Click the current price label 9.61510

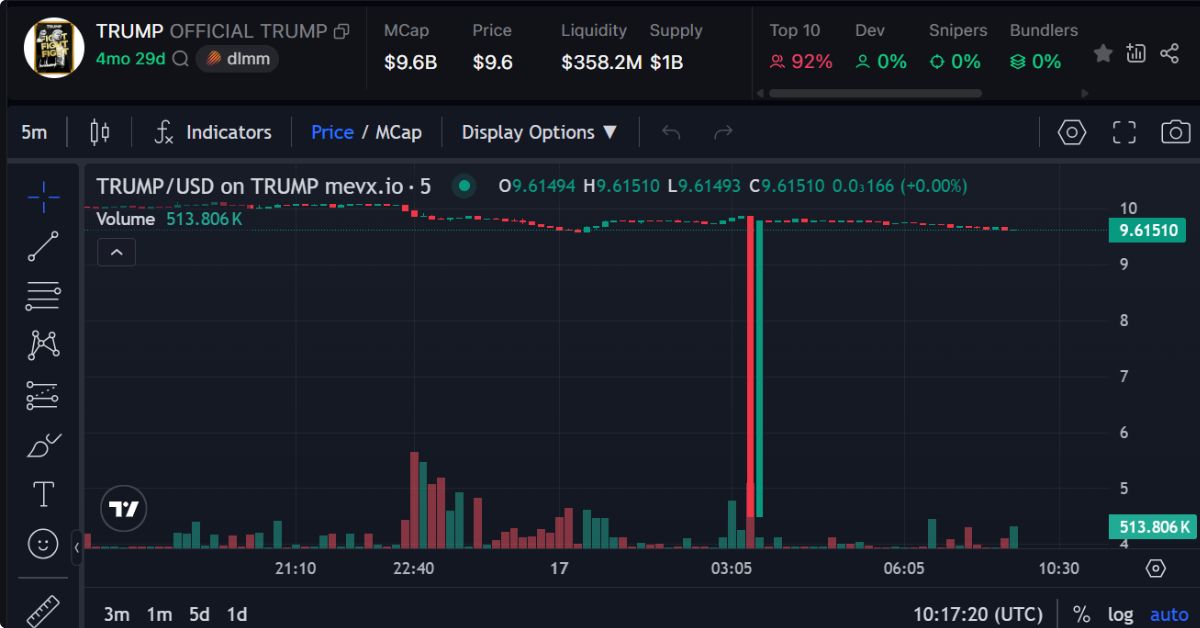(x=1149, y=231)
